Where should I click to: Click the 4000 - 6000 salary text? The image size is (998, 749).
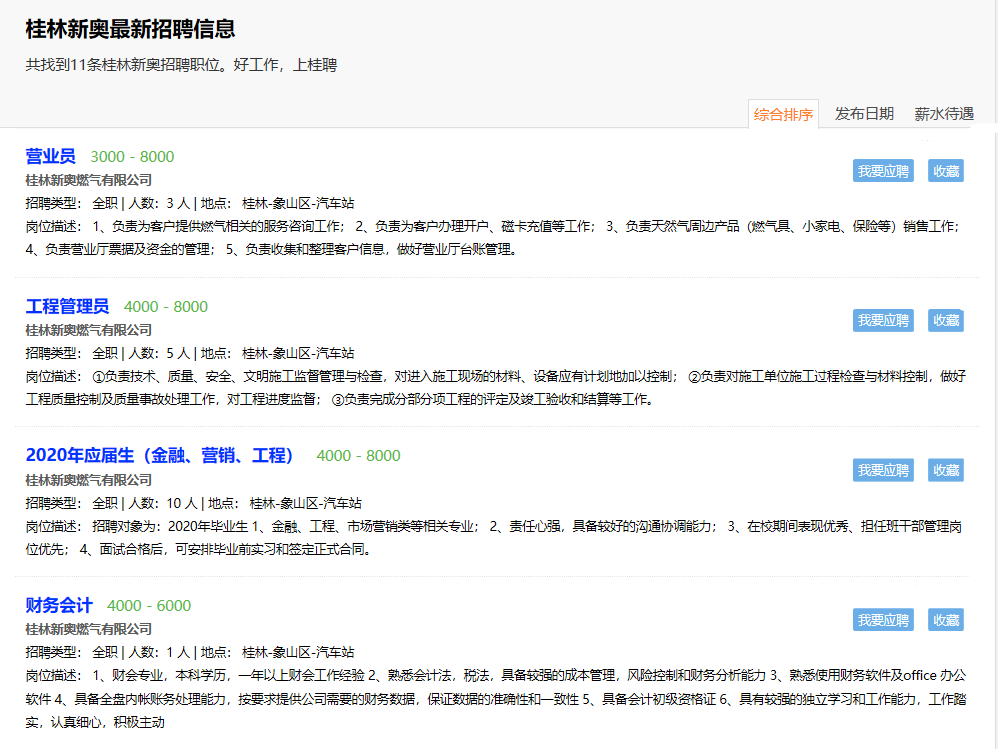tap(149, 605)
